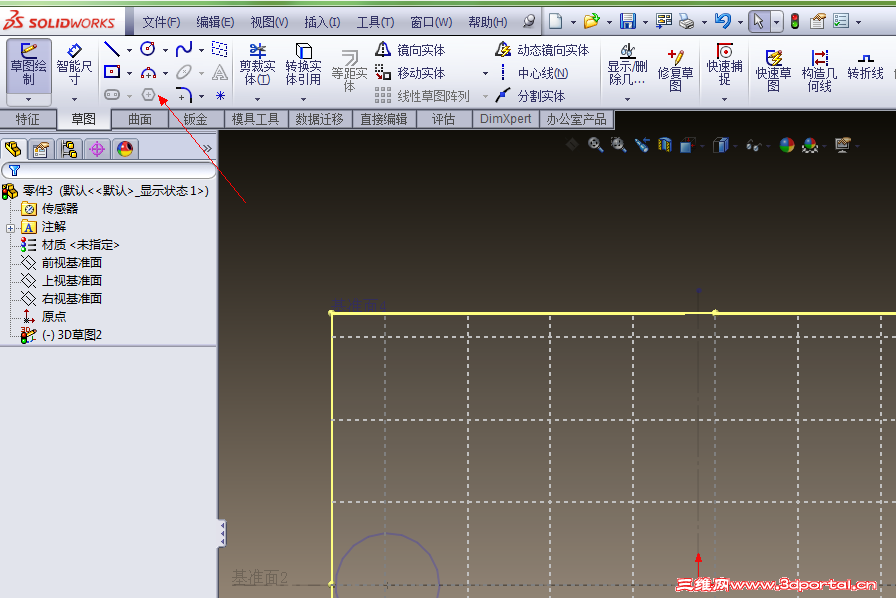Select the sketch Text tool
This screenshot has width=896, height=598.
(220, 73)
